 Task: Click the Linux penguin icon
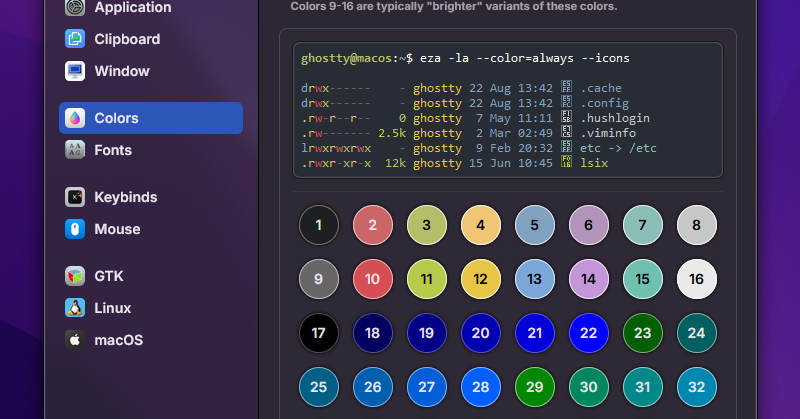(75, 308)
